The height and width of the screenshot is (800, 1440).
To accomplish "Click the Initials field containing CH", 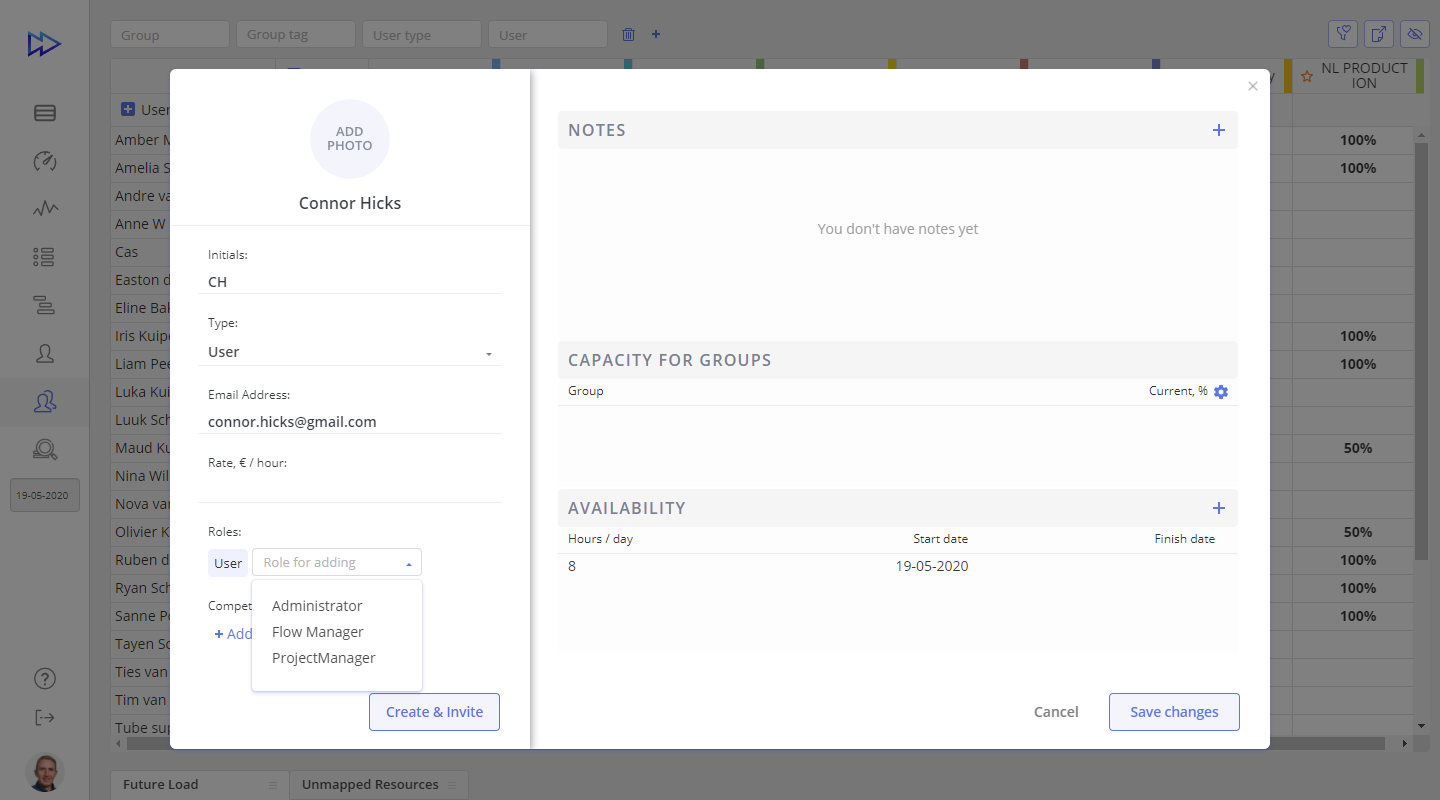I will (x=350, y=282).
